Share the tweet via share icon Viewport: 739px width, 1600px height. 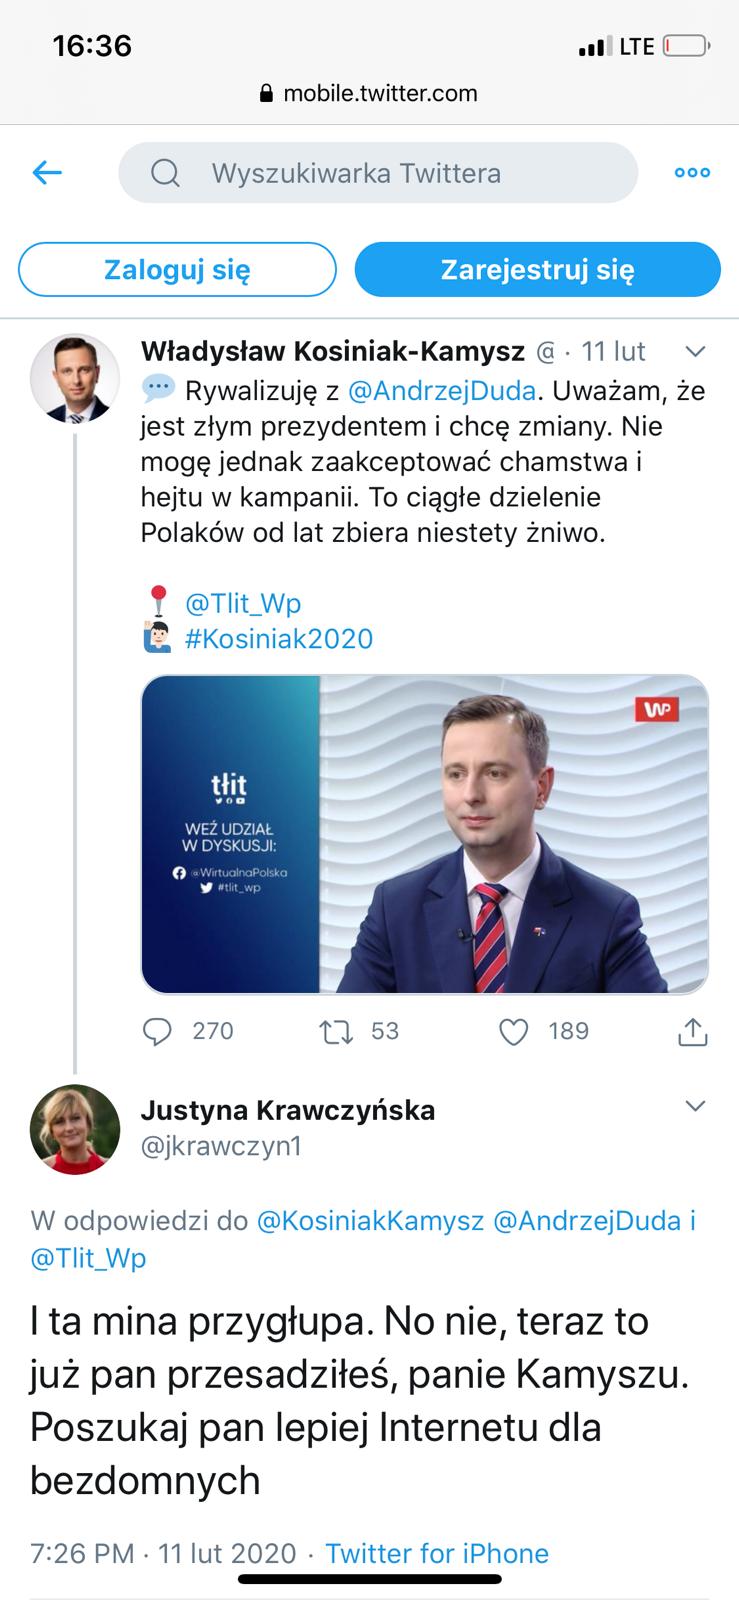693,1031
